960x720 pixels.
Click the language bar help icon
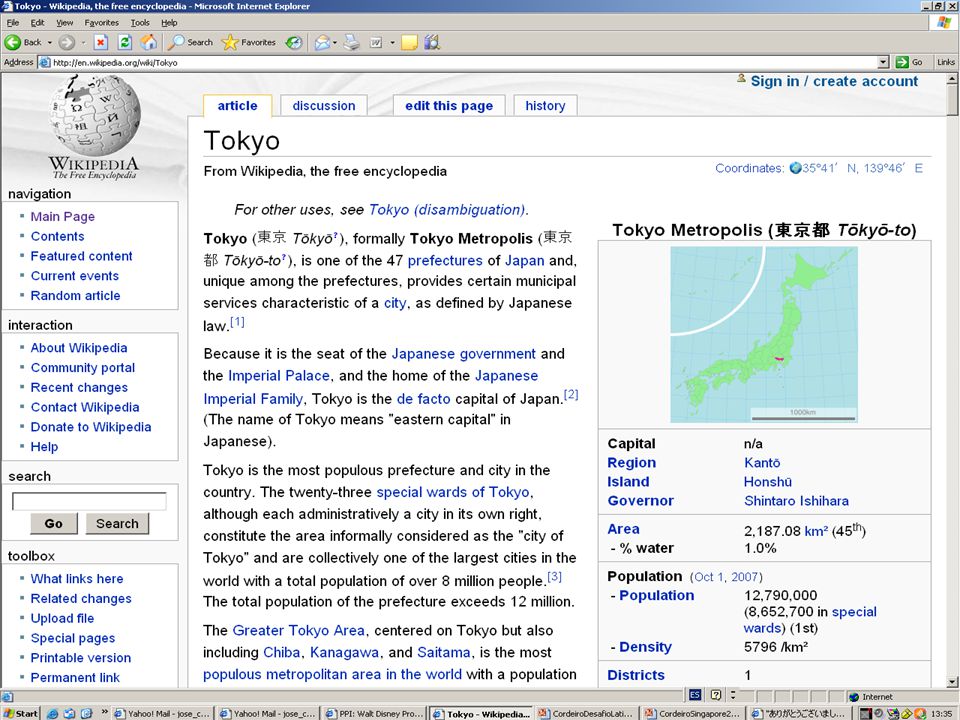(716, 695)
